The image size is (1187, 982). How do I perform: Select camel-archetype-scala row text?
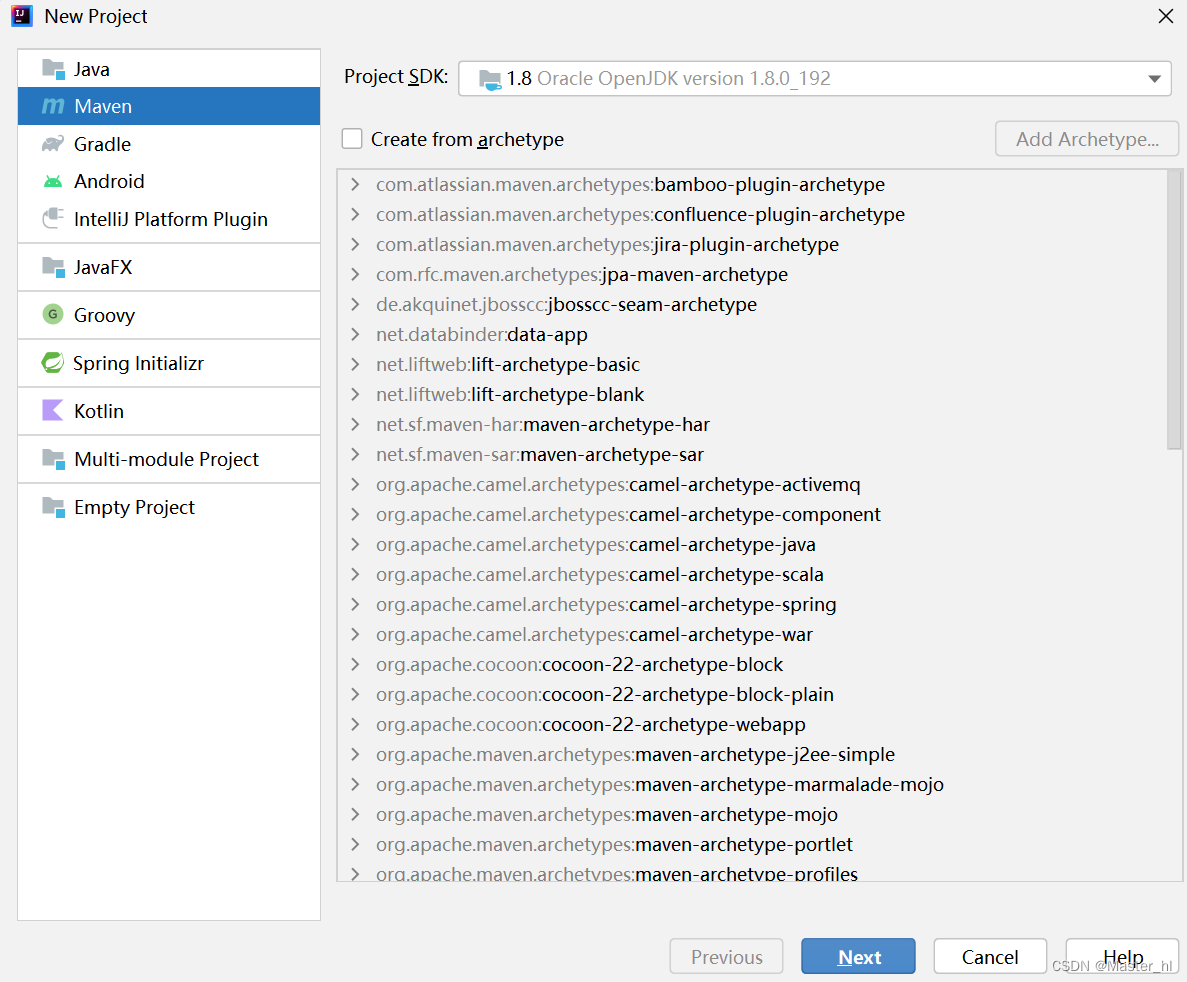600,574
